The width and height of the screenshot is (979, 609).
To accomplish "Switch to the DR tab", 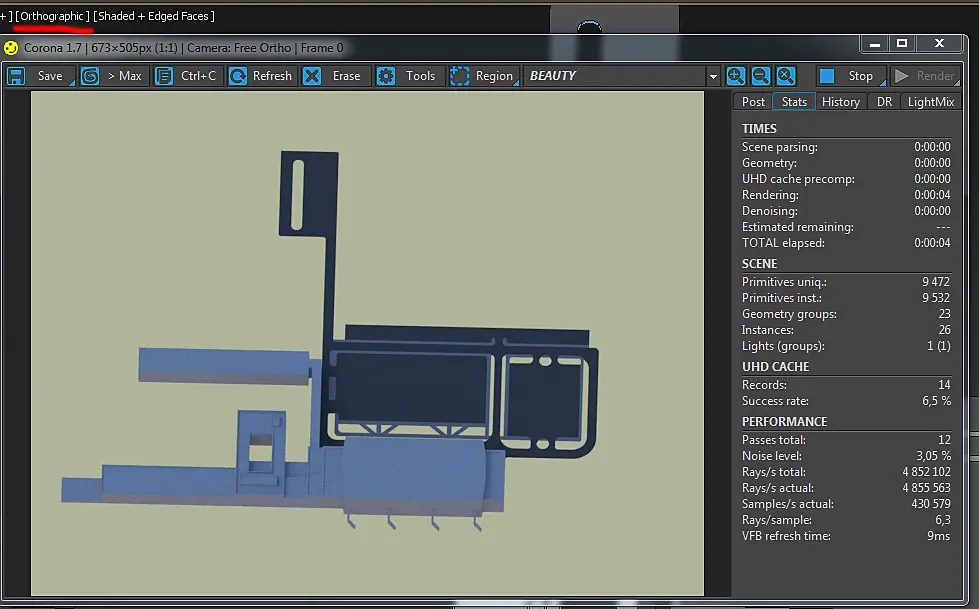I will point(884,102).
